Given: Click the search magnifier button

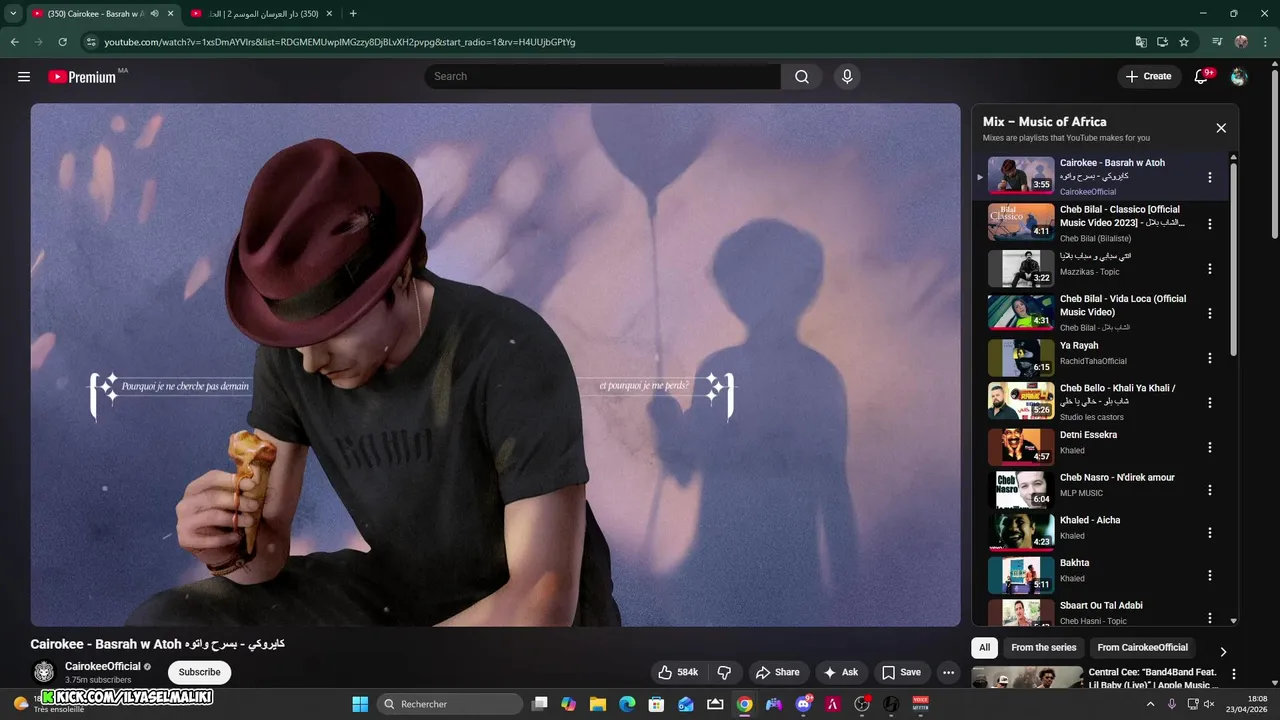Looking at the screenshot, I should click(x=802, y=77).
